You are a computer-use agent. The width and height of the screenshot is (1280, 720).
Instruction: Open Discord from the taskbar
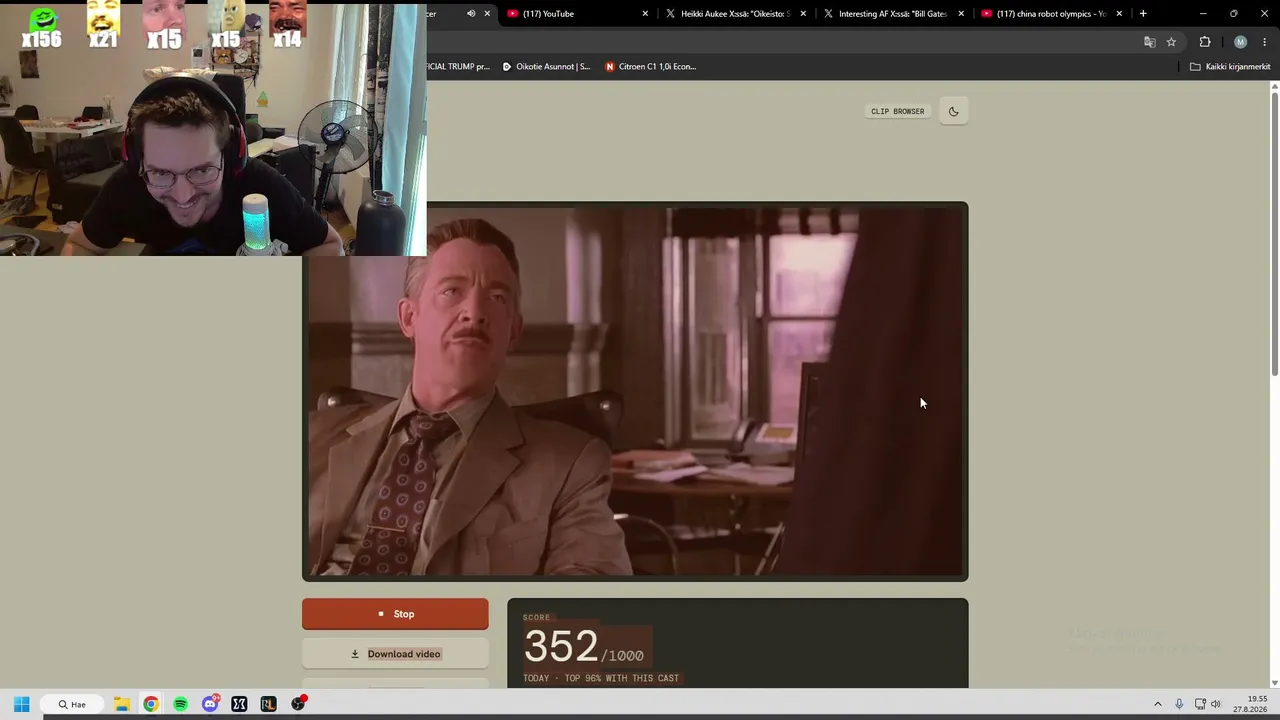click(210, 704)
